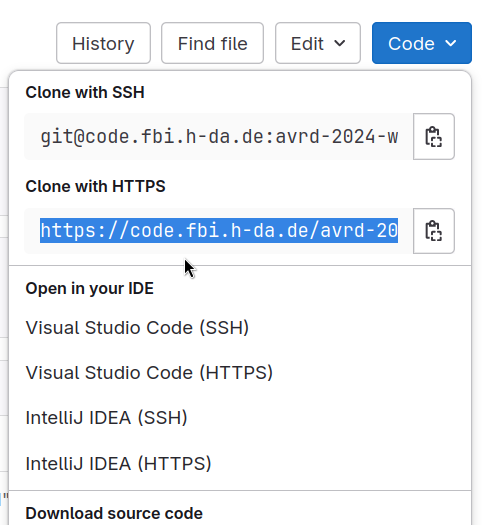The width and height of the screenshot is (482, 525).
Task: Open the History view
Action: pos(103,43)
